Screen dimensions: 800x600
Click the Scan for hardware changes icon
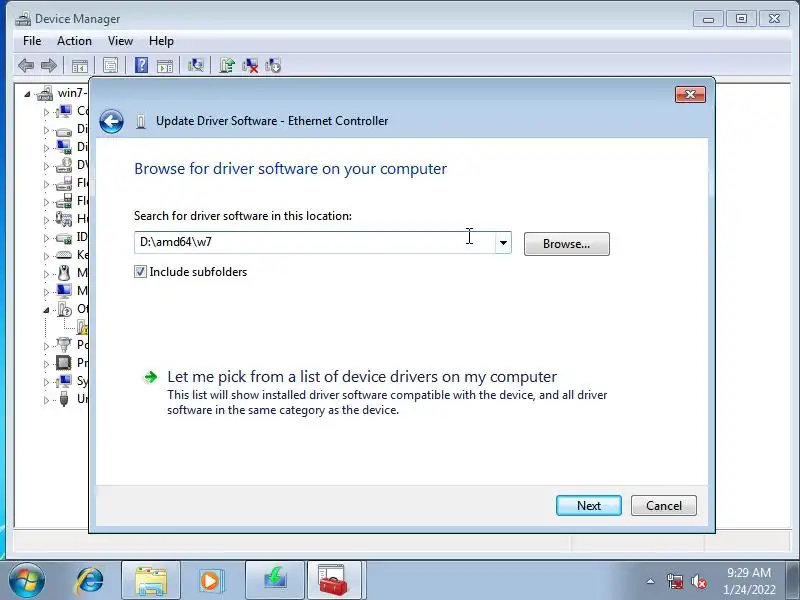196,65
